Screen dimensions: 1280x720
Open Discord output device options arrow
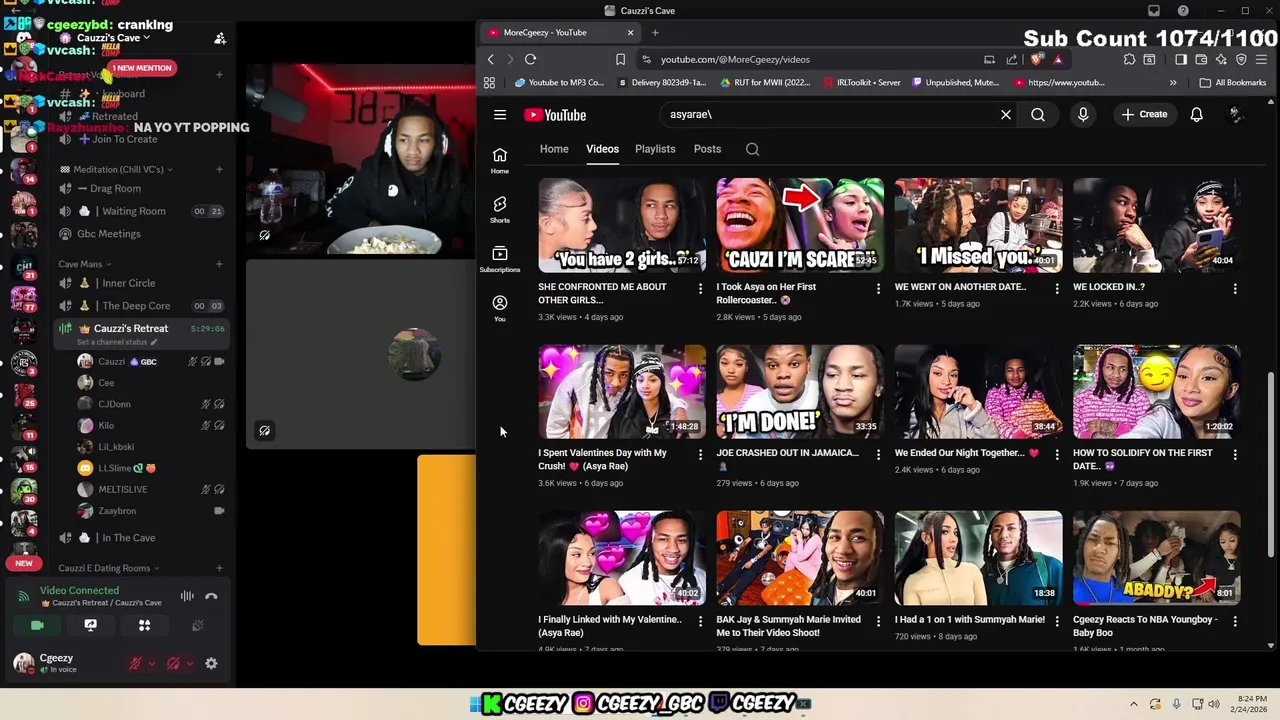189,663
